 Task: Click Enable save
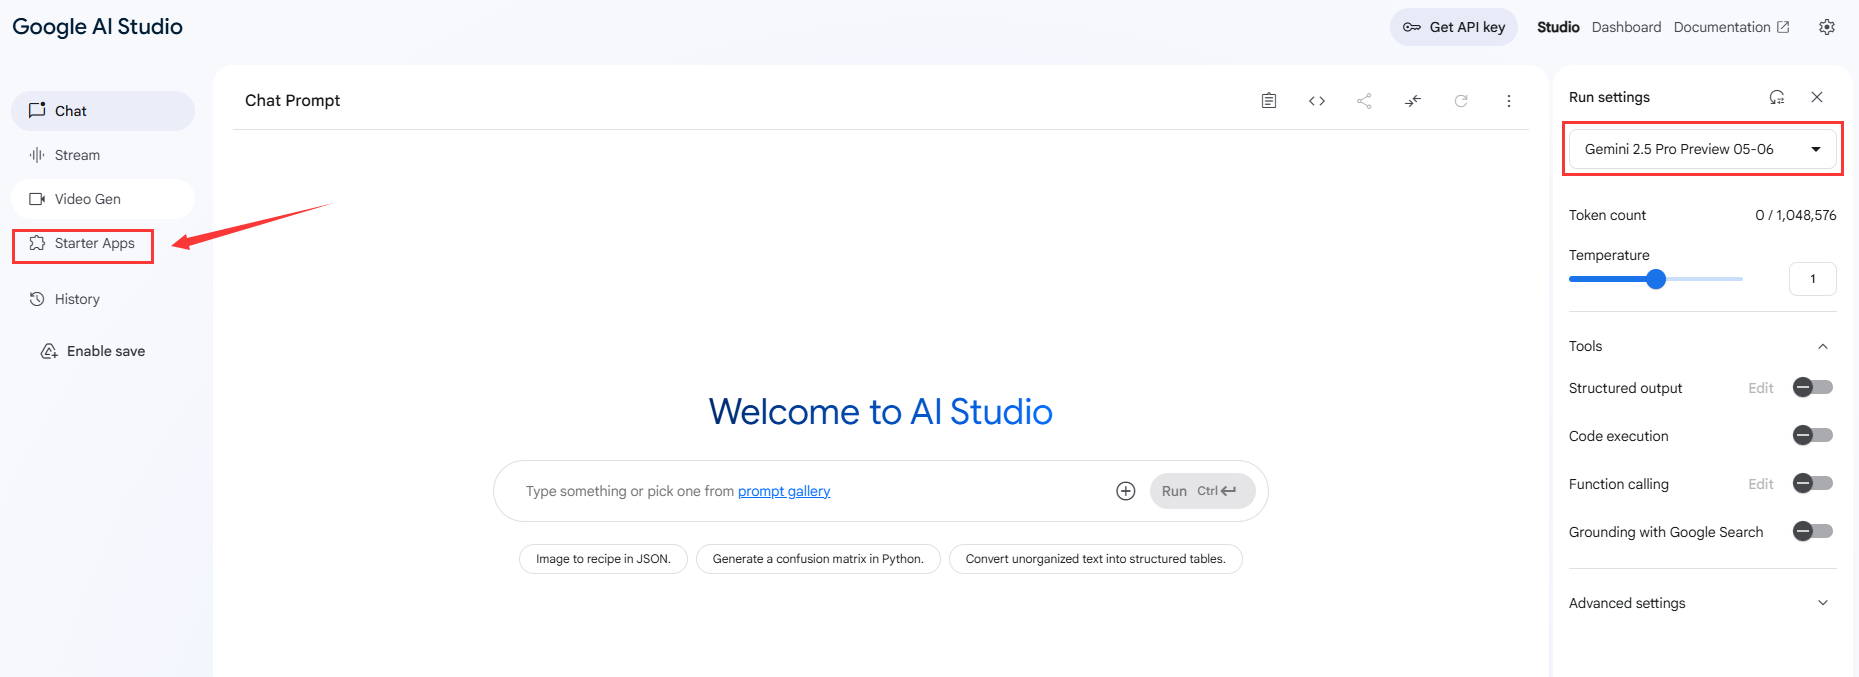coord(93,351)
